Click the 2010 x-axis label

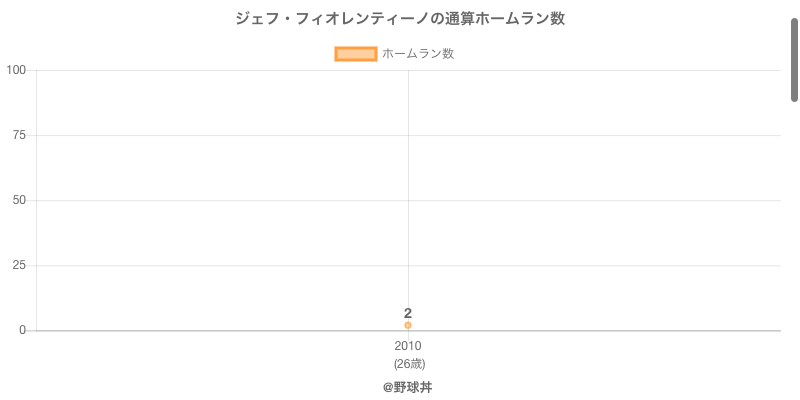coord(408,346)
